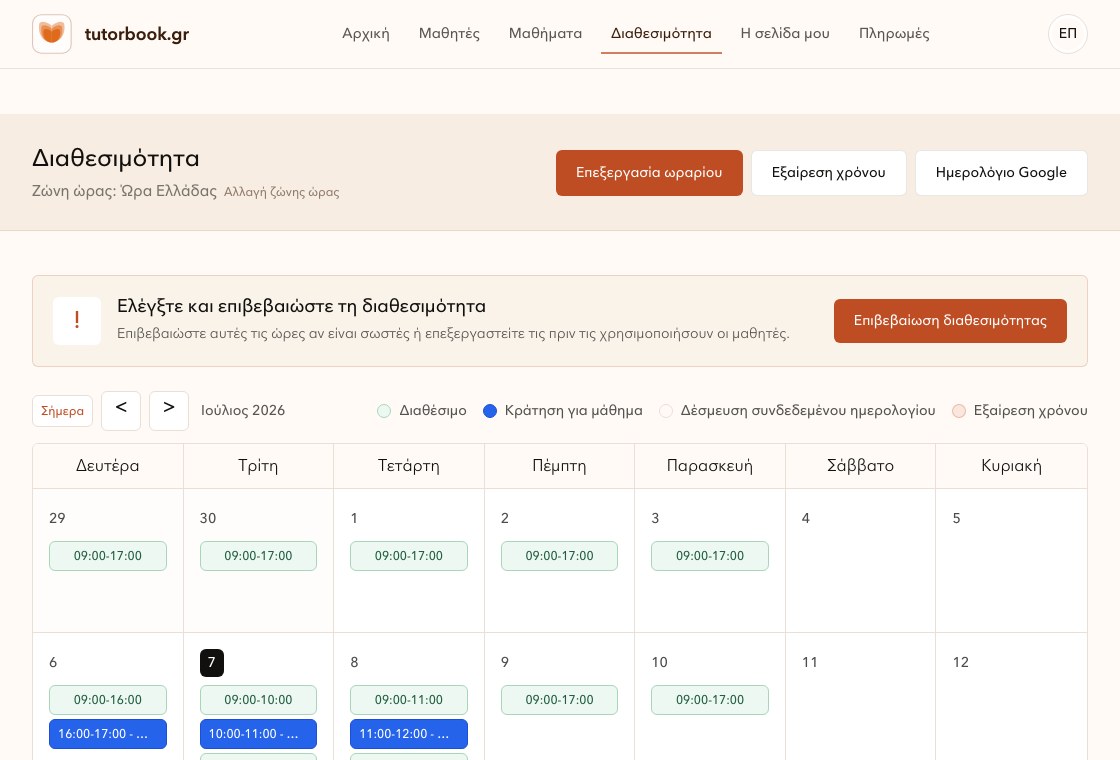Click day number 11 cell
The height and width of the screenshot is (760, 1120).
click(860, 696)
